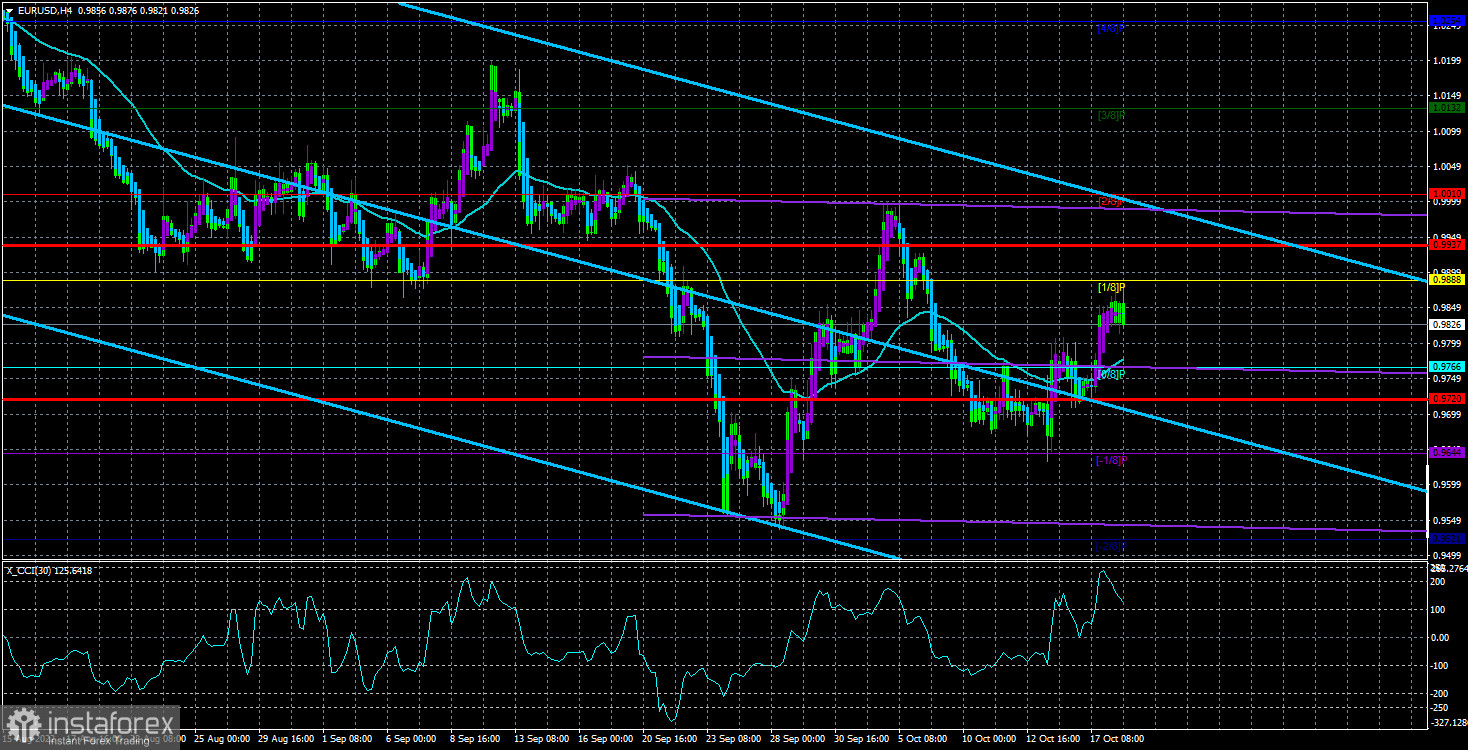
Task: Click the red 0.9720 price tag
Action: [1447, 399]
